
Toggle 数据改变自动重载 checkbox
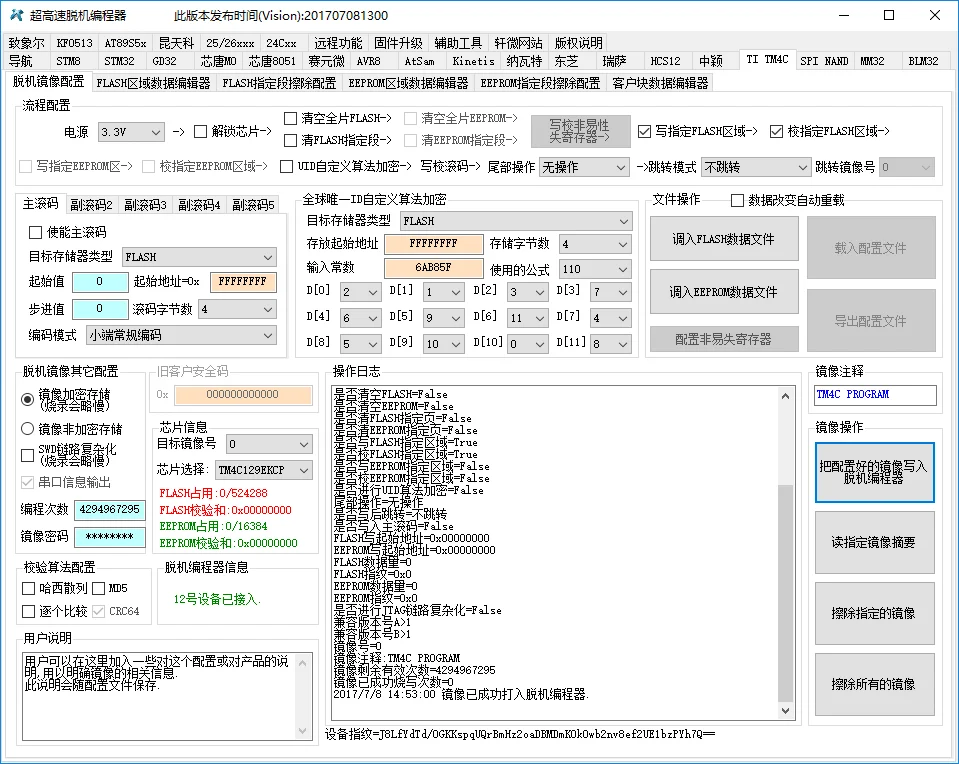[x=737, y=200]
